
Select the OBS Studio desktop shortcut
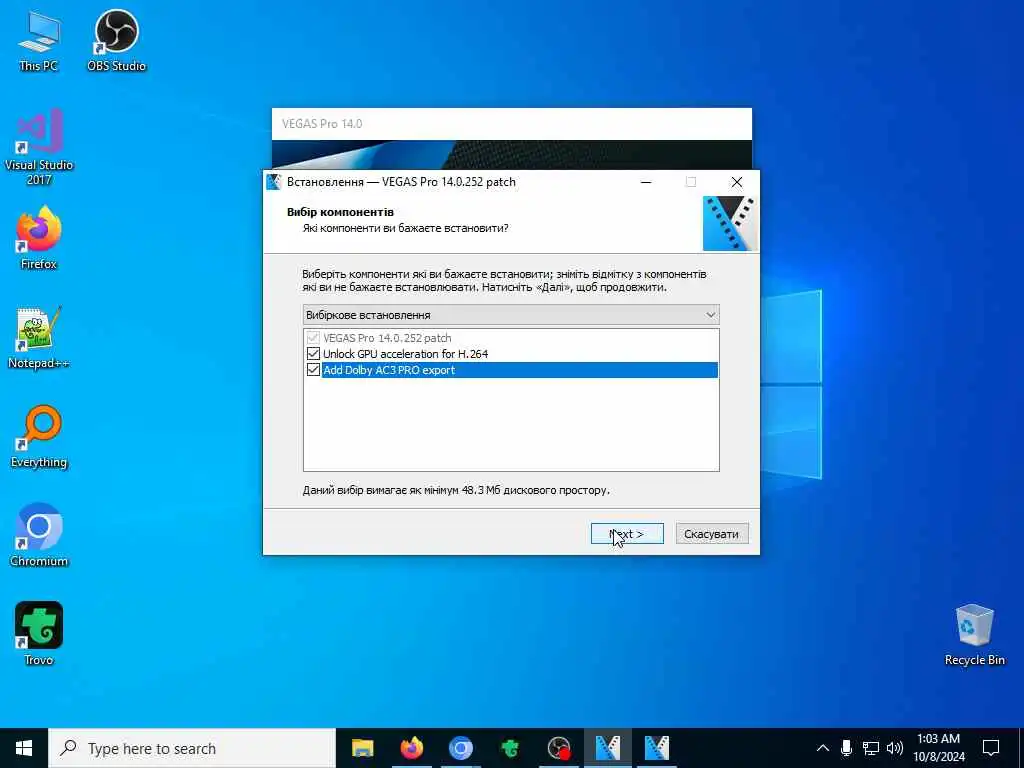coord(116,39)
